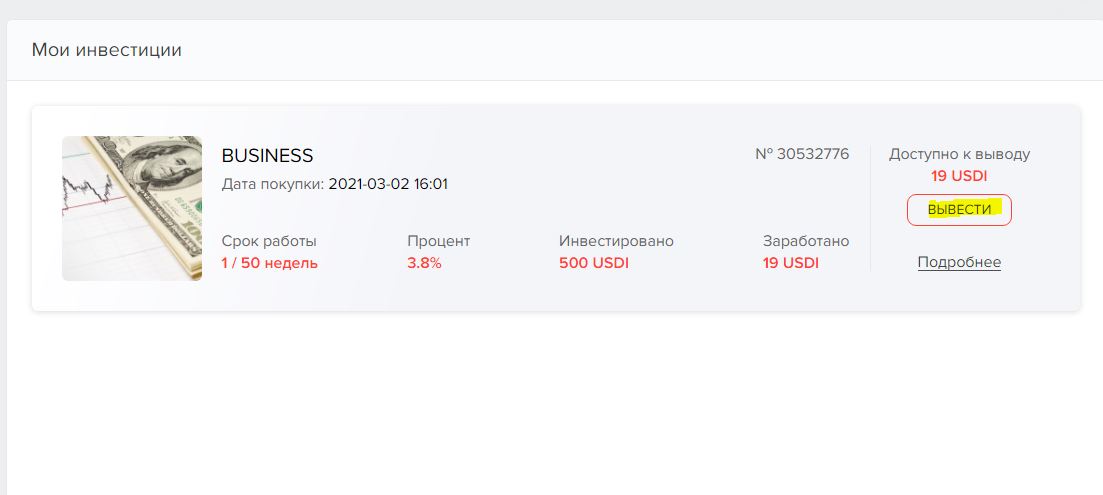Select the BUSINESS plan title
The image size is (1103, 495).
tap(267, 156)
